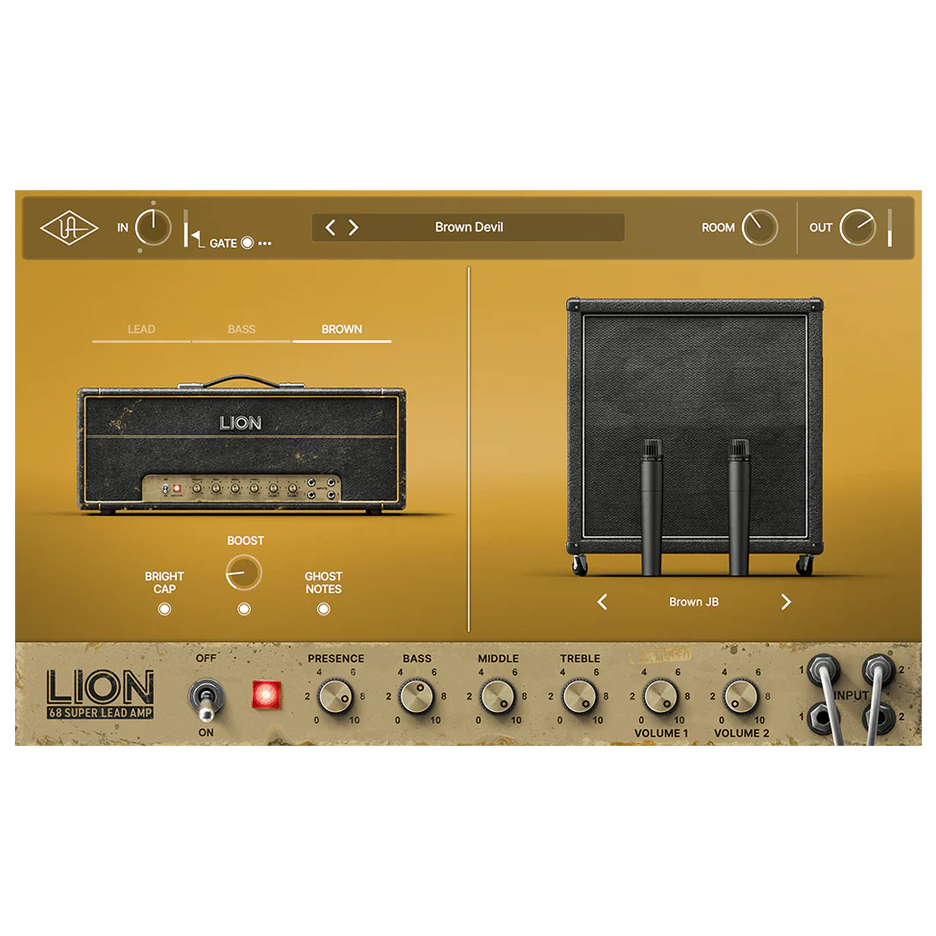This screenshot has width=936, height=936.
Task: Click the lower input 1 jack
Action: coord(823,717)
